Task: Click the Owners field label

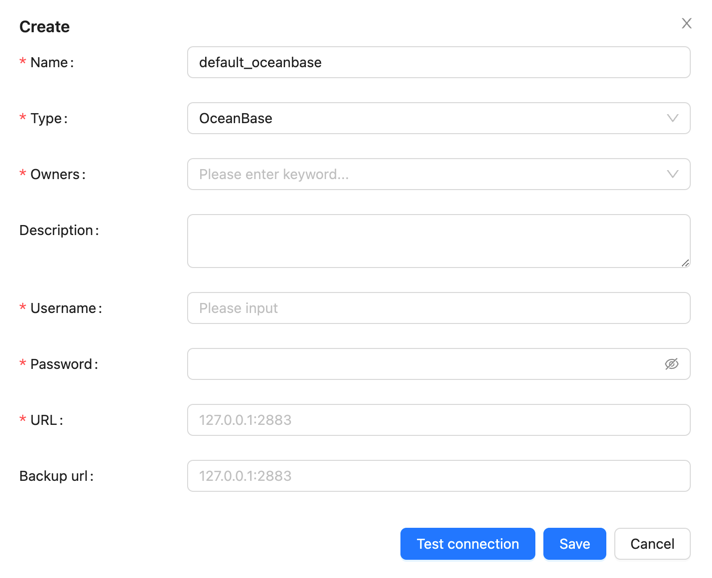Action: click(57, 174)
